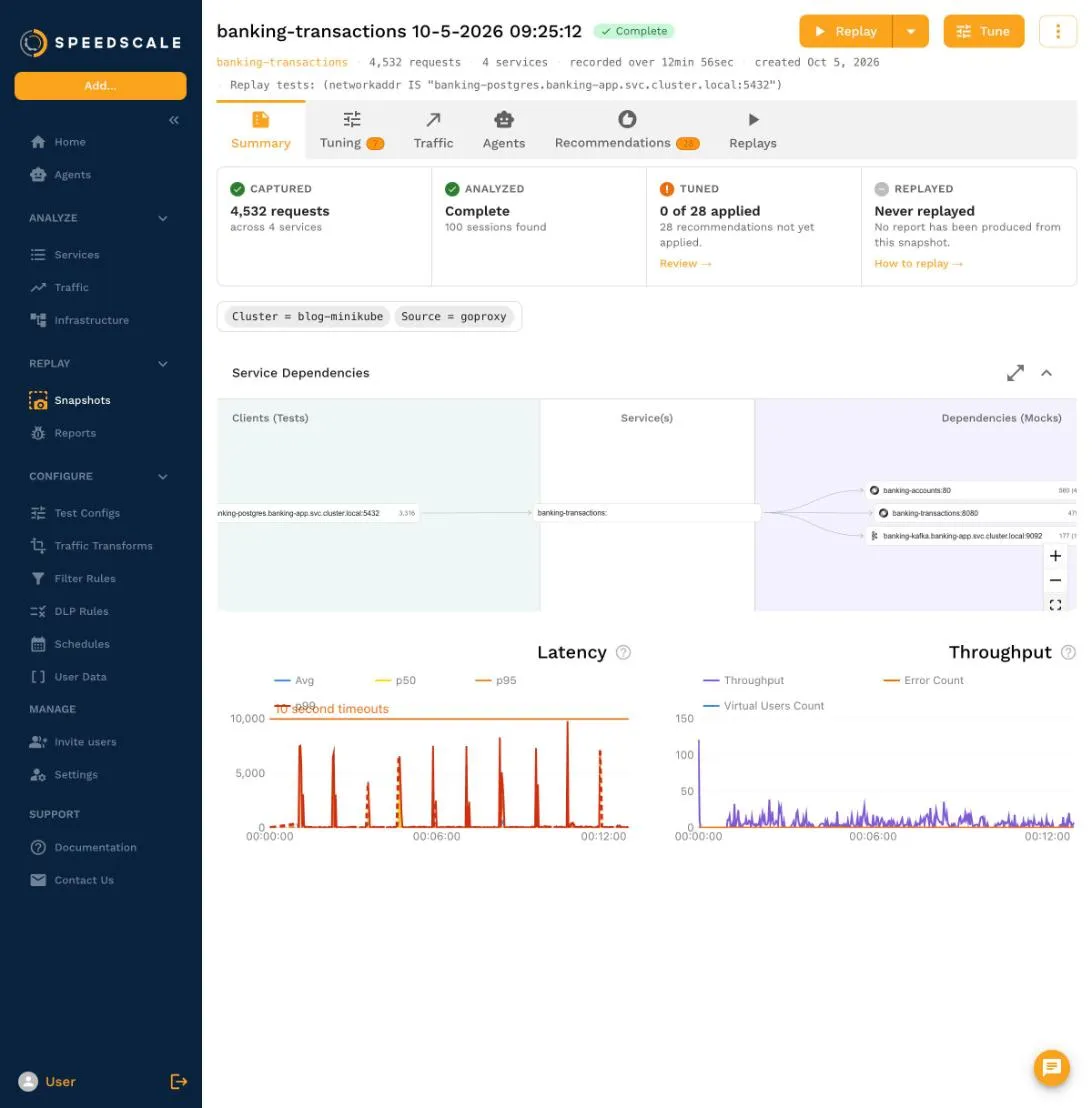Select the banking-kafka dependency node
The width and height of the screenshot is (1092, 1108).
(x=970, y=536)
